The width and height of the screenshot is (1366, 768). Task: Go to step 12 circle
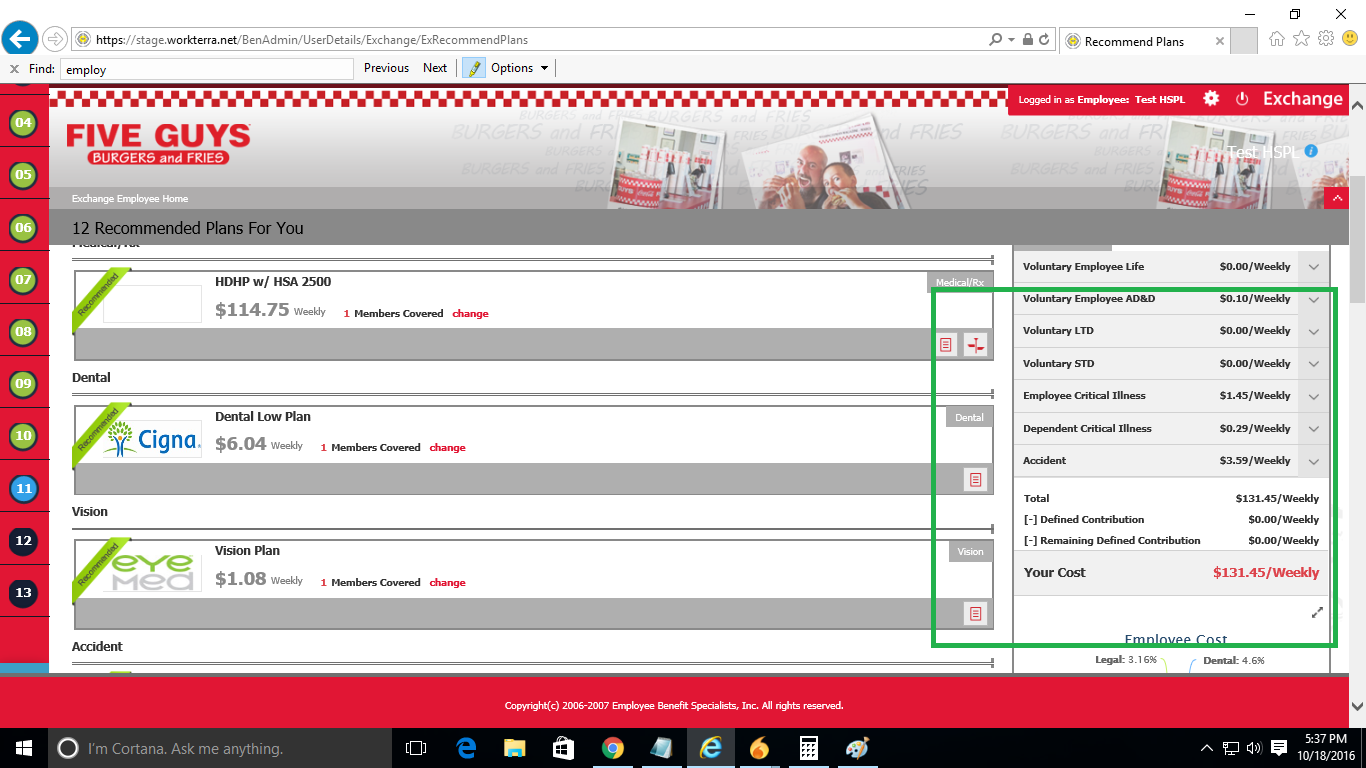pyautogui.click(x=23, y=541)
